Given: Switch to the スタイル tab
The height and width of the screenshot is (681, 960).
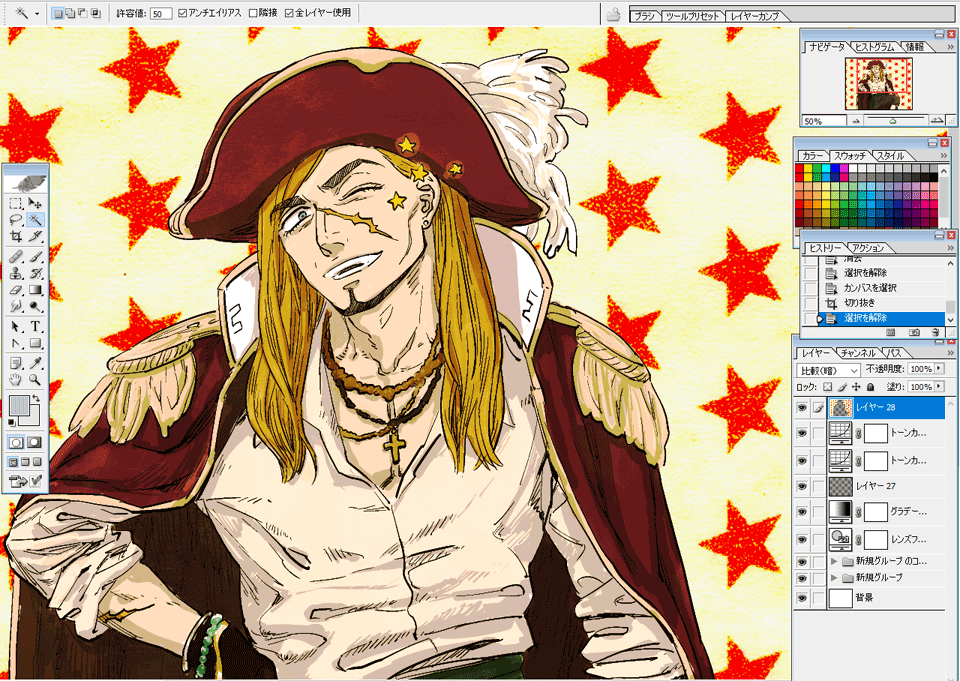Looking at the screenshot, I should click(x=891, y=156).
